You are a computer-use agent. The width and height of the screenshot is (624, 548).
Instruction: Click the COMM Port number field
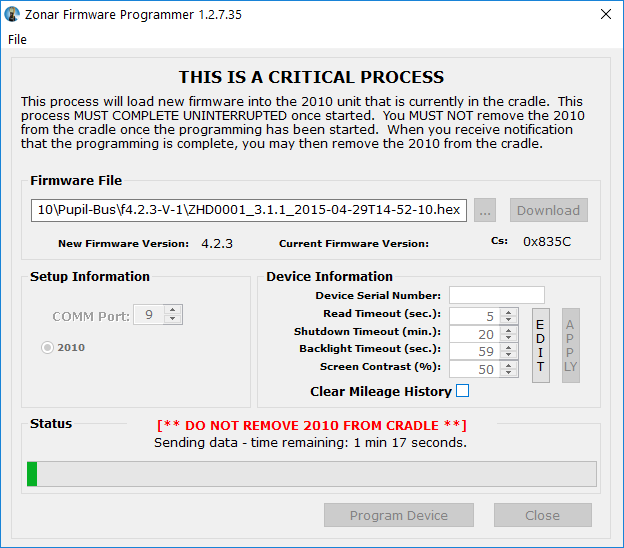(x=148, y=315)
